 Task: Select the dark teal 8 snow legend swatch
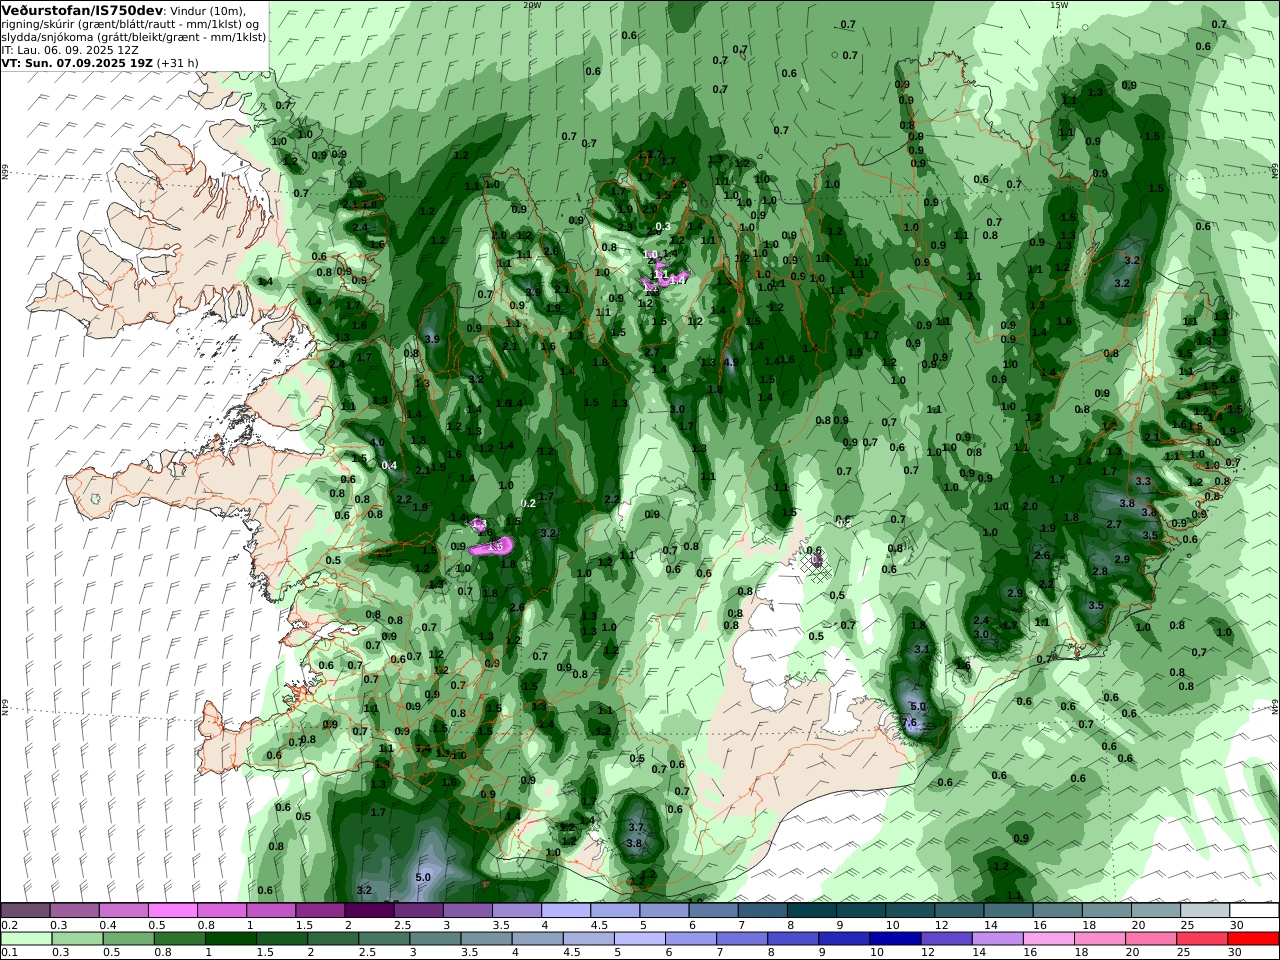pyautogui.click(x=811, y=911)
